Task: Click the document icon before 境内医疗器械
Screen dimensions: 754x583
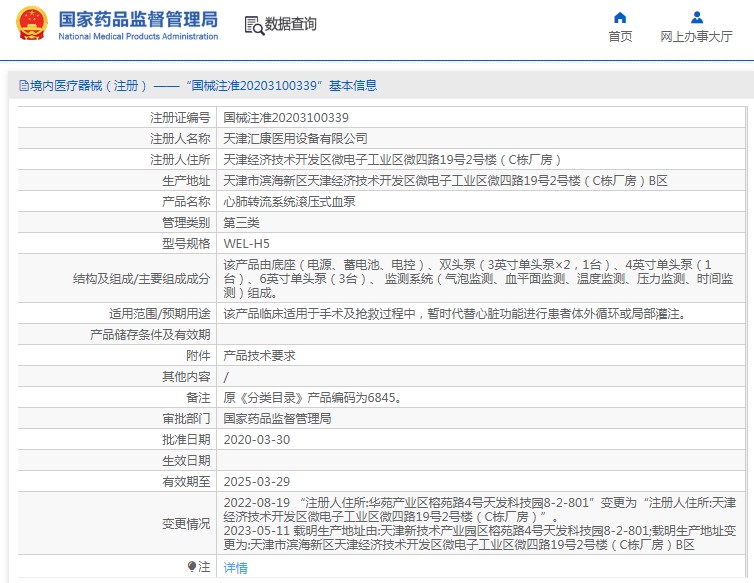Action: point(24,86)
